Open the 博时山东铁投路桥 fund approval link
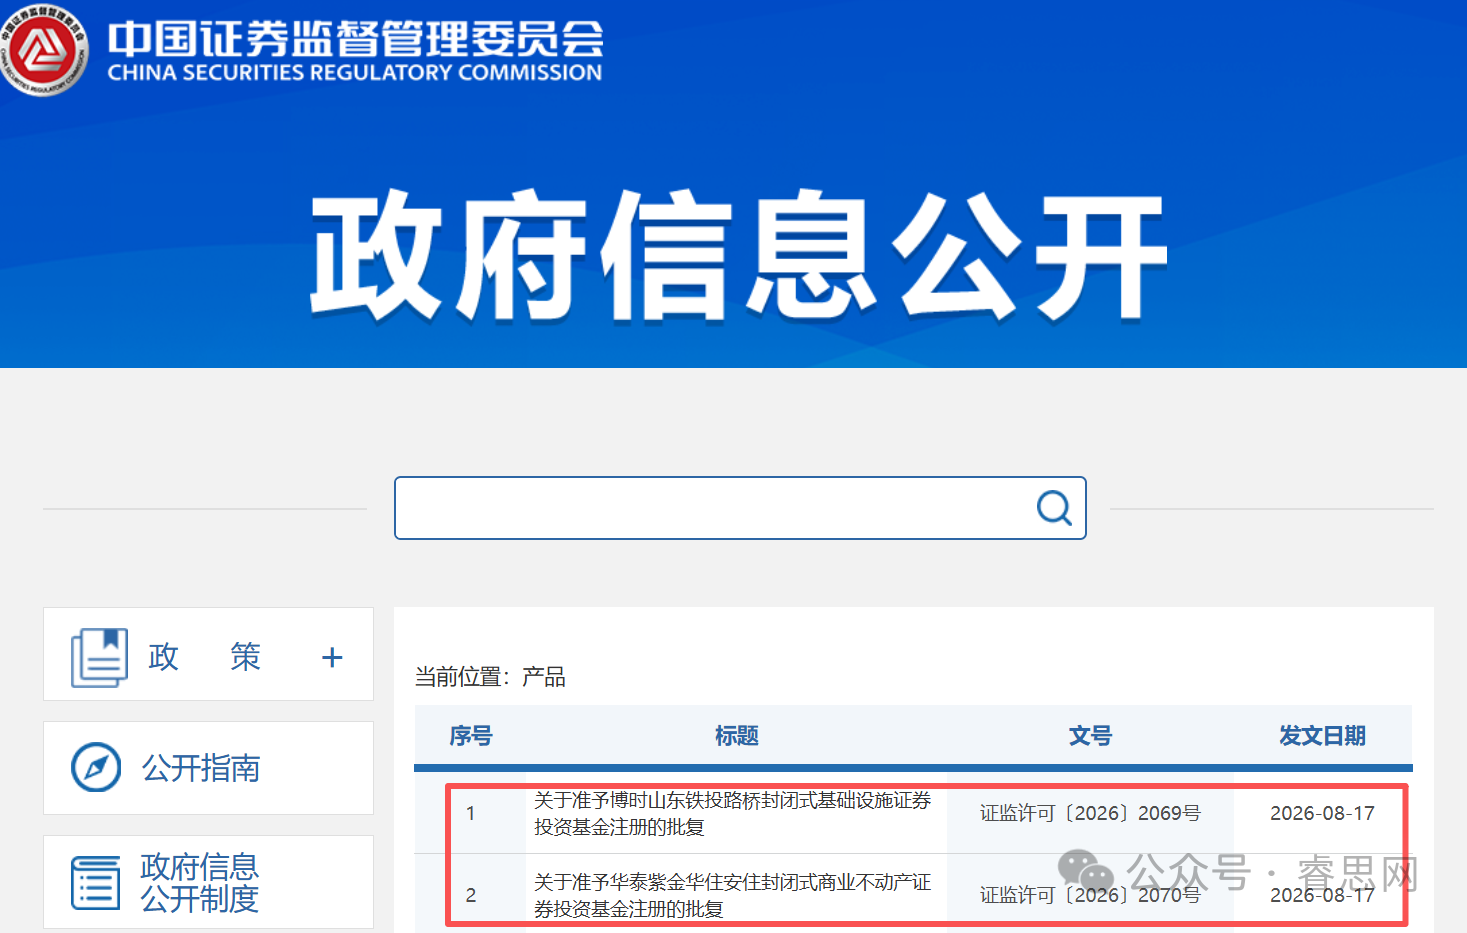The height and width of the screenshot is (933, 1467). [x=732, y=813]
